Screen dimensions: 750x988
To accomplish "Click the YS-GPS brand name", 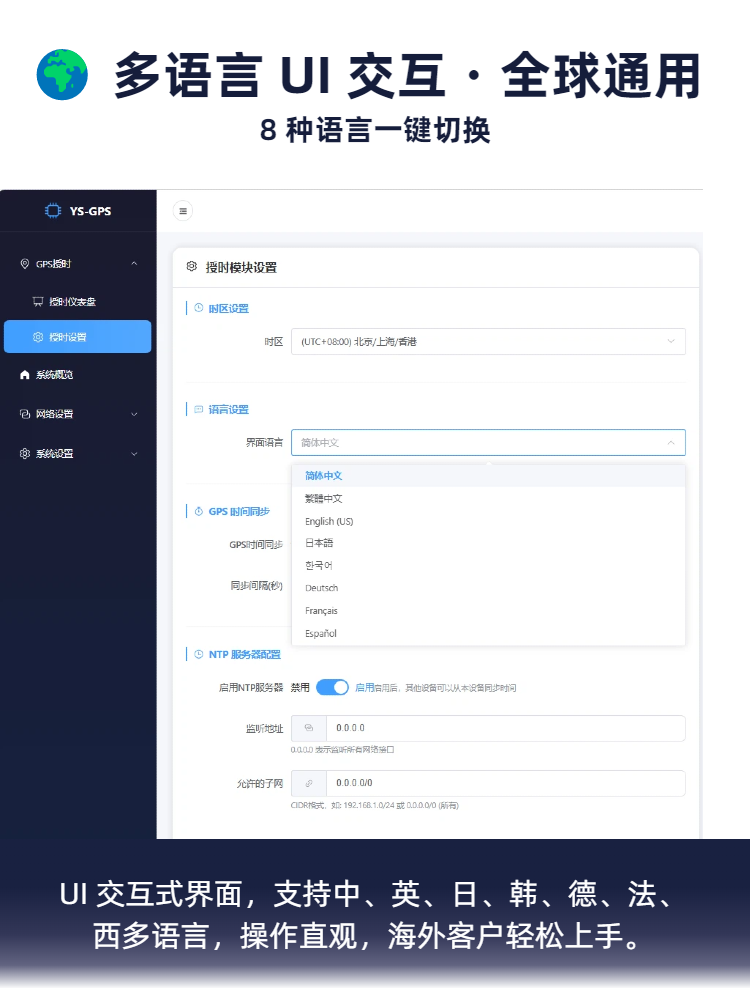I will (90, 211).
